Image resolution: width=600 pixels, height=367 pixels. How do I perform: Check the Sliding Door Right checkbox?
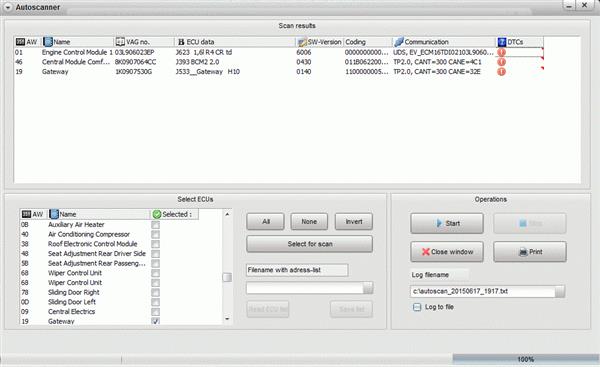155,292
